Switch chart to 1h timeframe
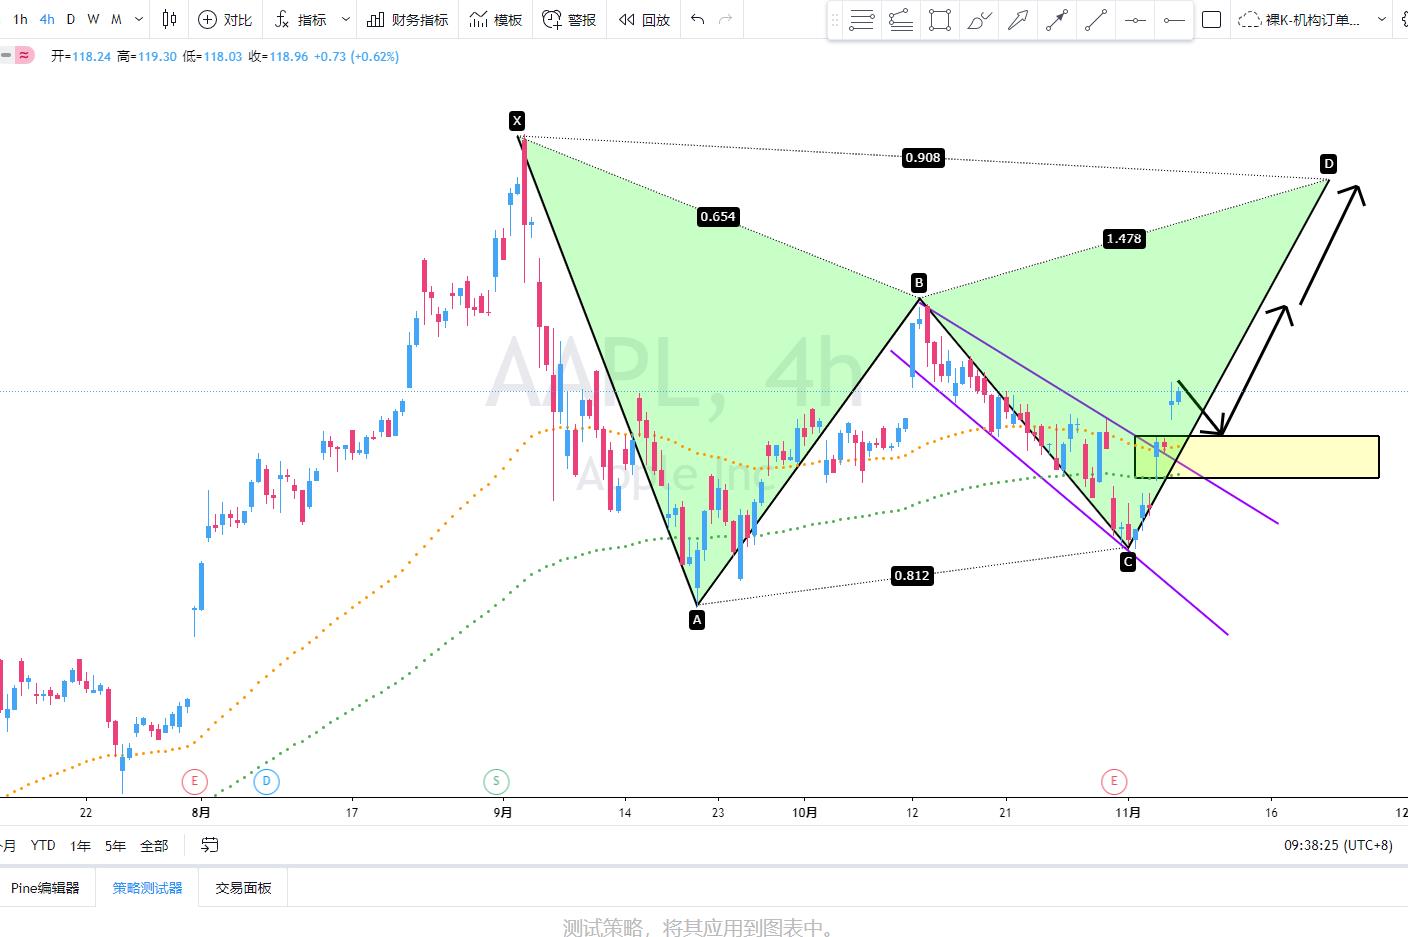 point(20,19)
